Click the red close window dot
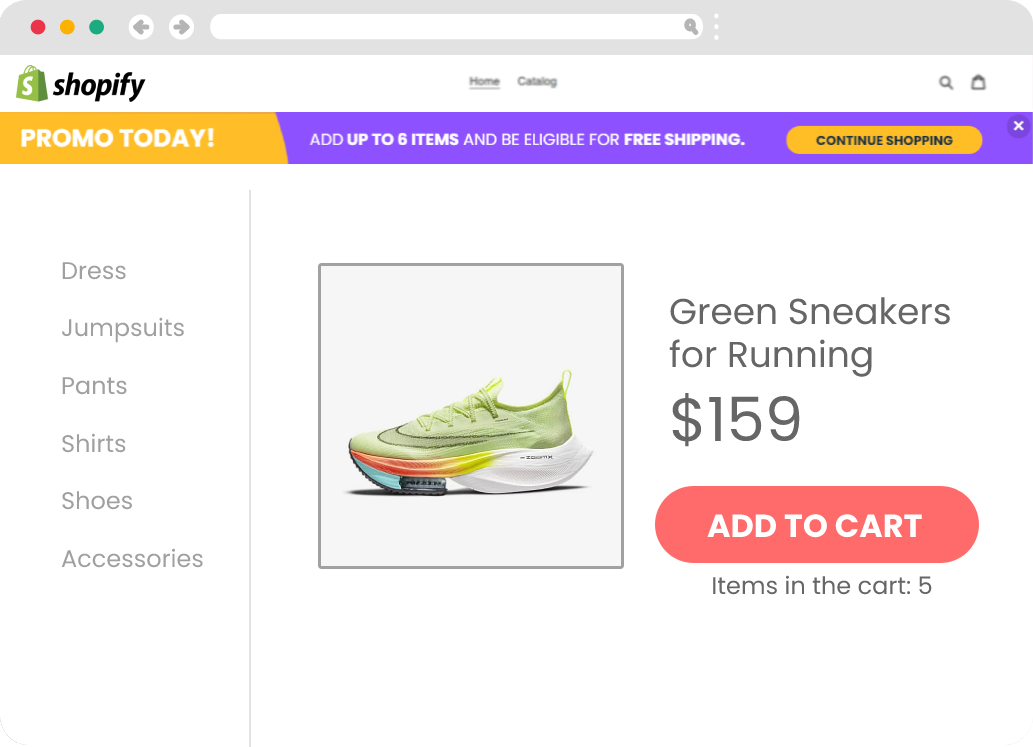Image resolution: width=1033 pixels, height=747 pixels. tap(38, 27)
